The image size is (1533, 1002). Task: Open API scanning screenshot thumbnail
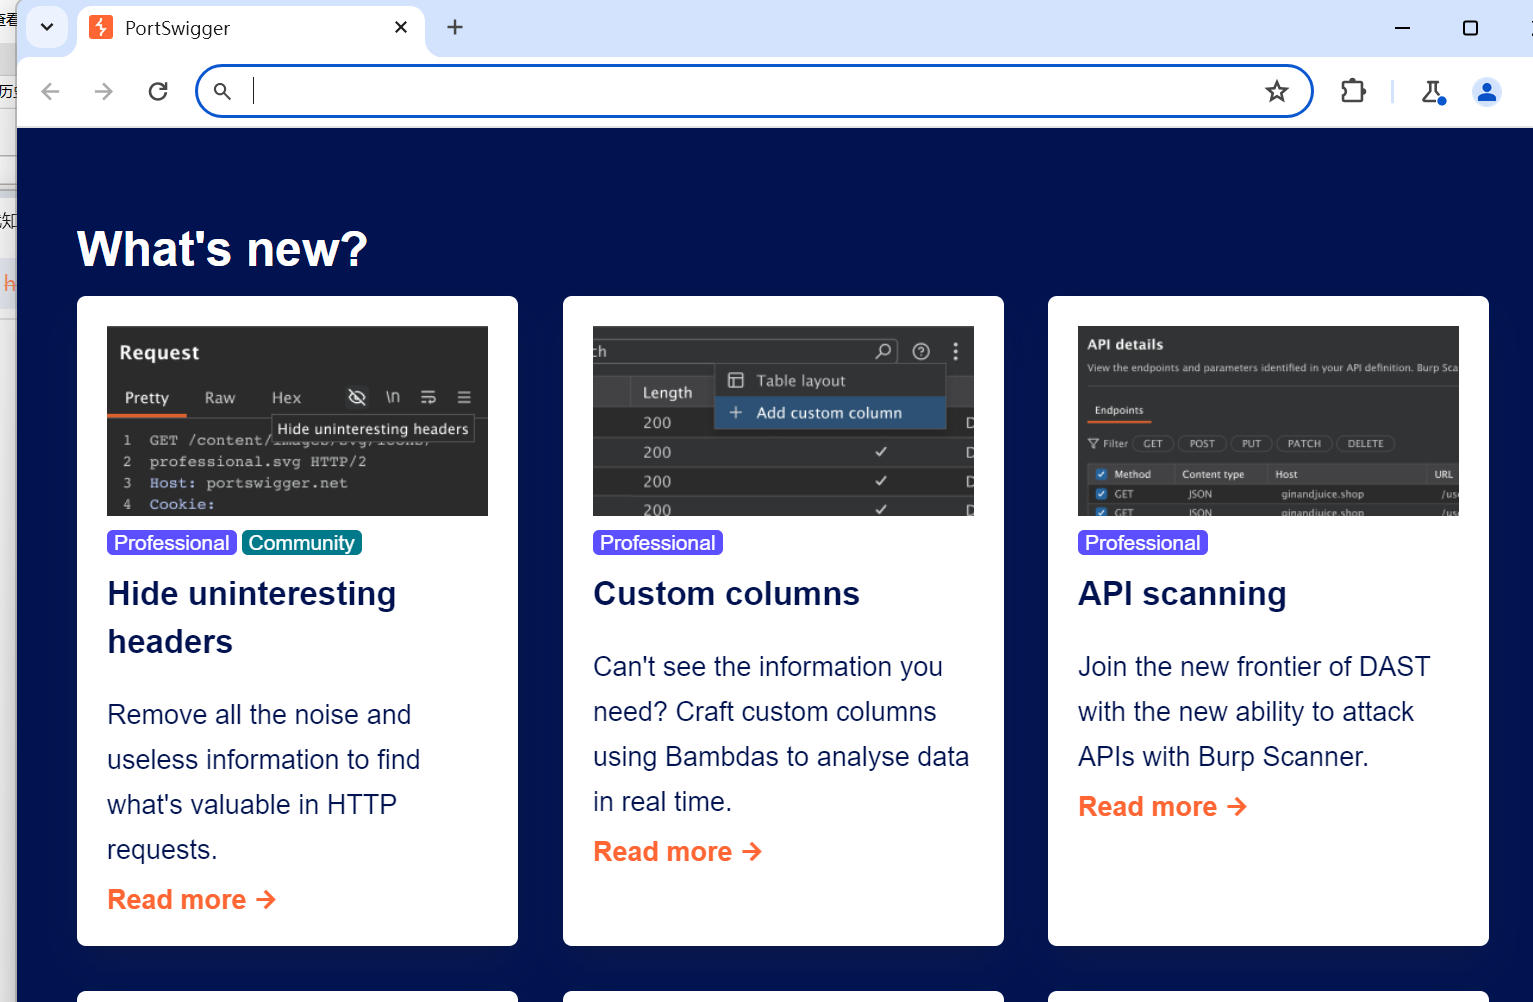[x=1268, y=421]
